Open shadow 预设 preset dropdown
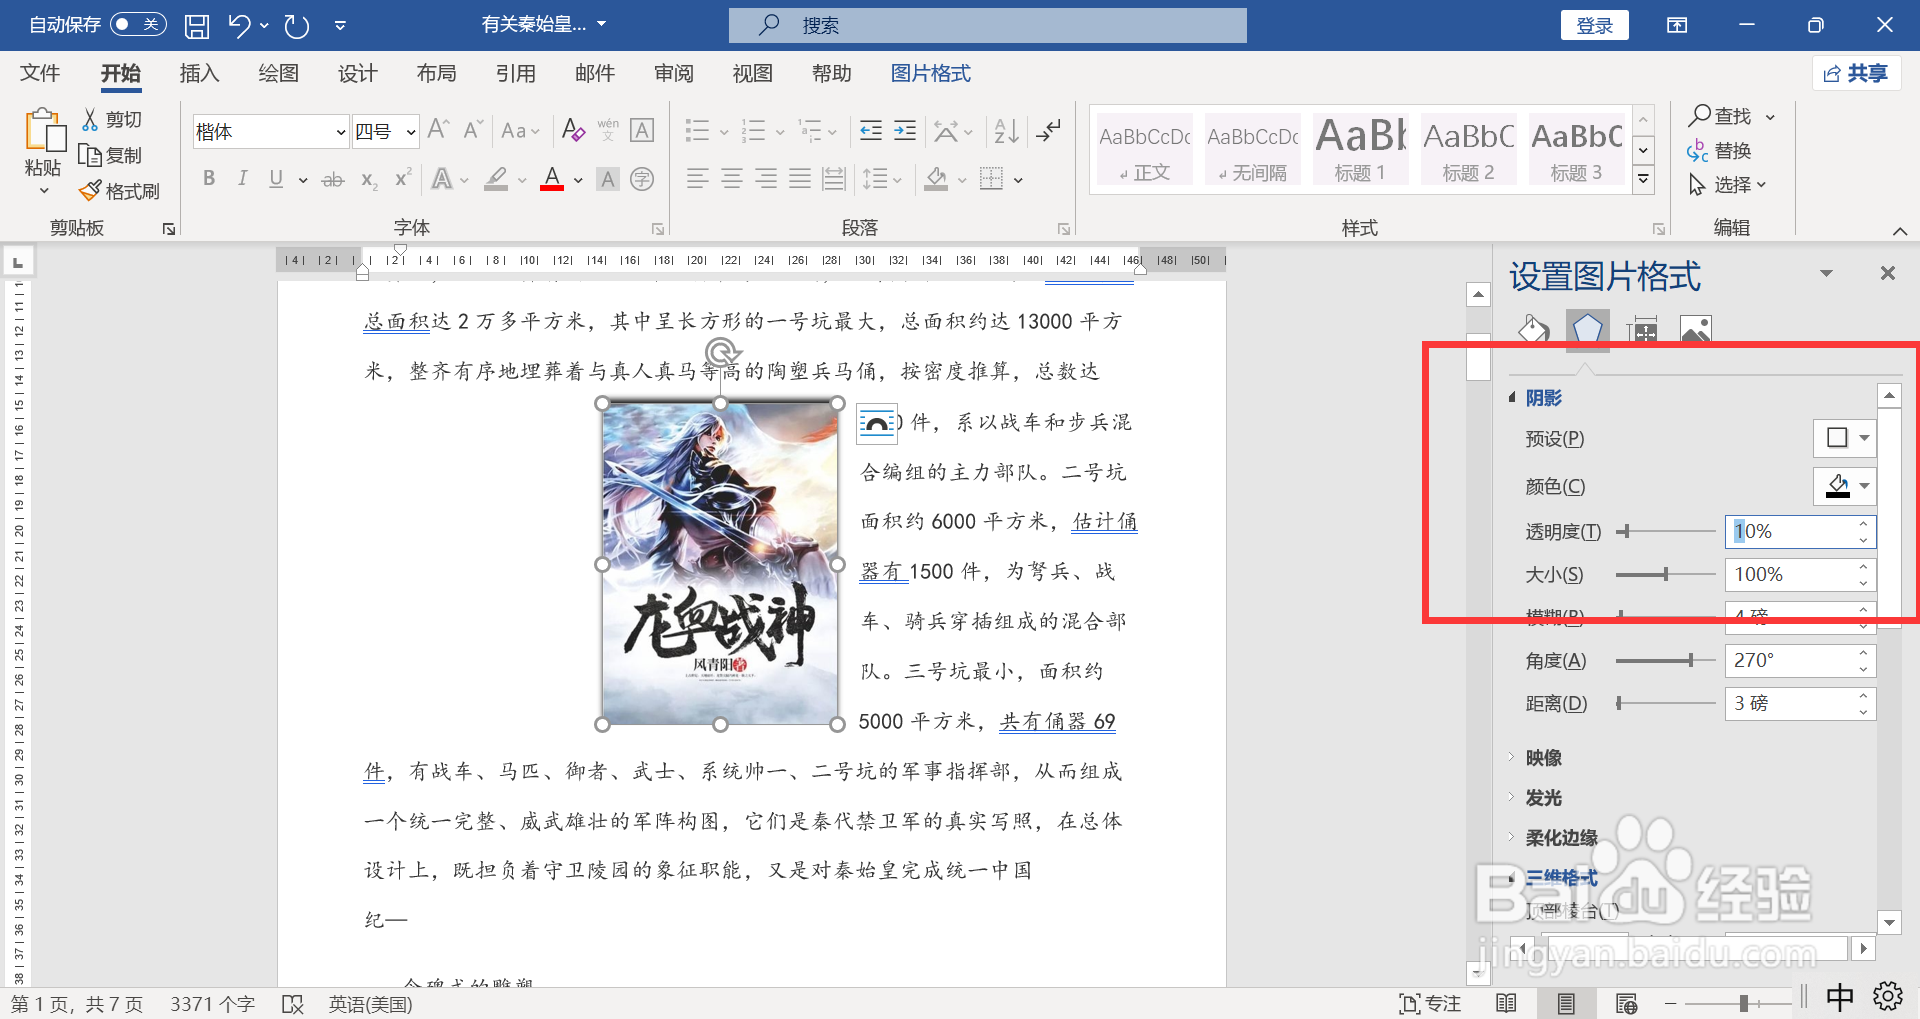The height and width of the screenshot is (1019, 1920). (x=1845, y=438)
